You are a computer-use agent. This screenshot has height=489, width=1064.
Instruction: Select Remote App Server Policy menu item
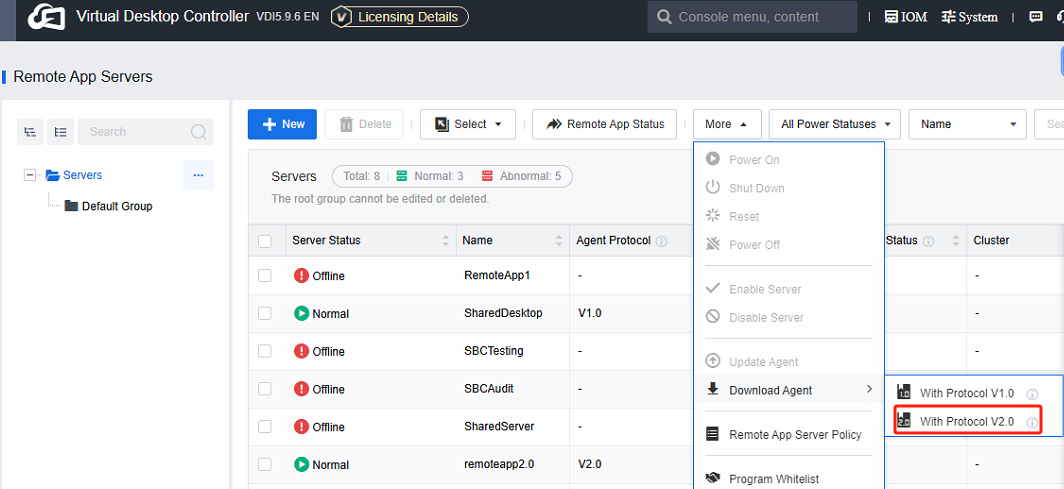pos(794,435)
